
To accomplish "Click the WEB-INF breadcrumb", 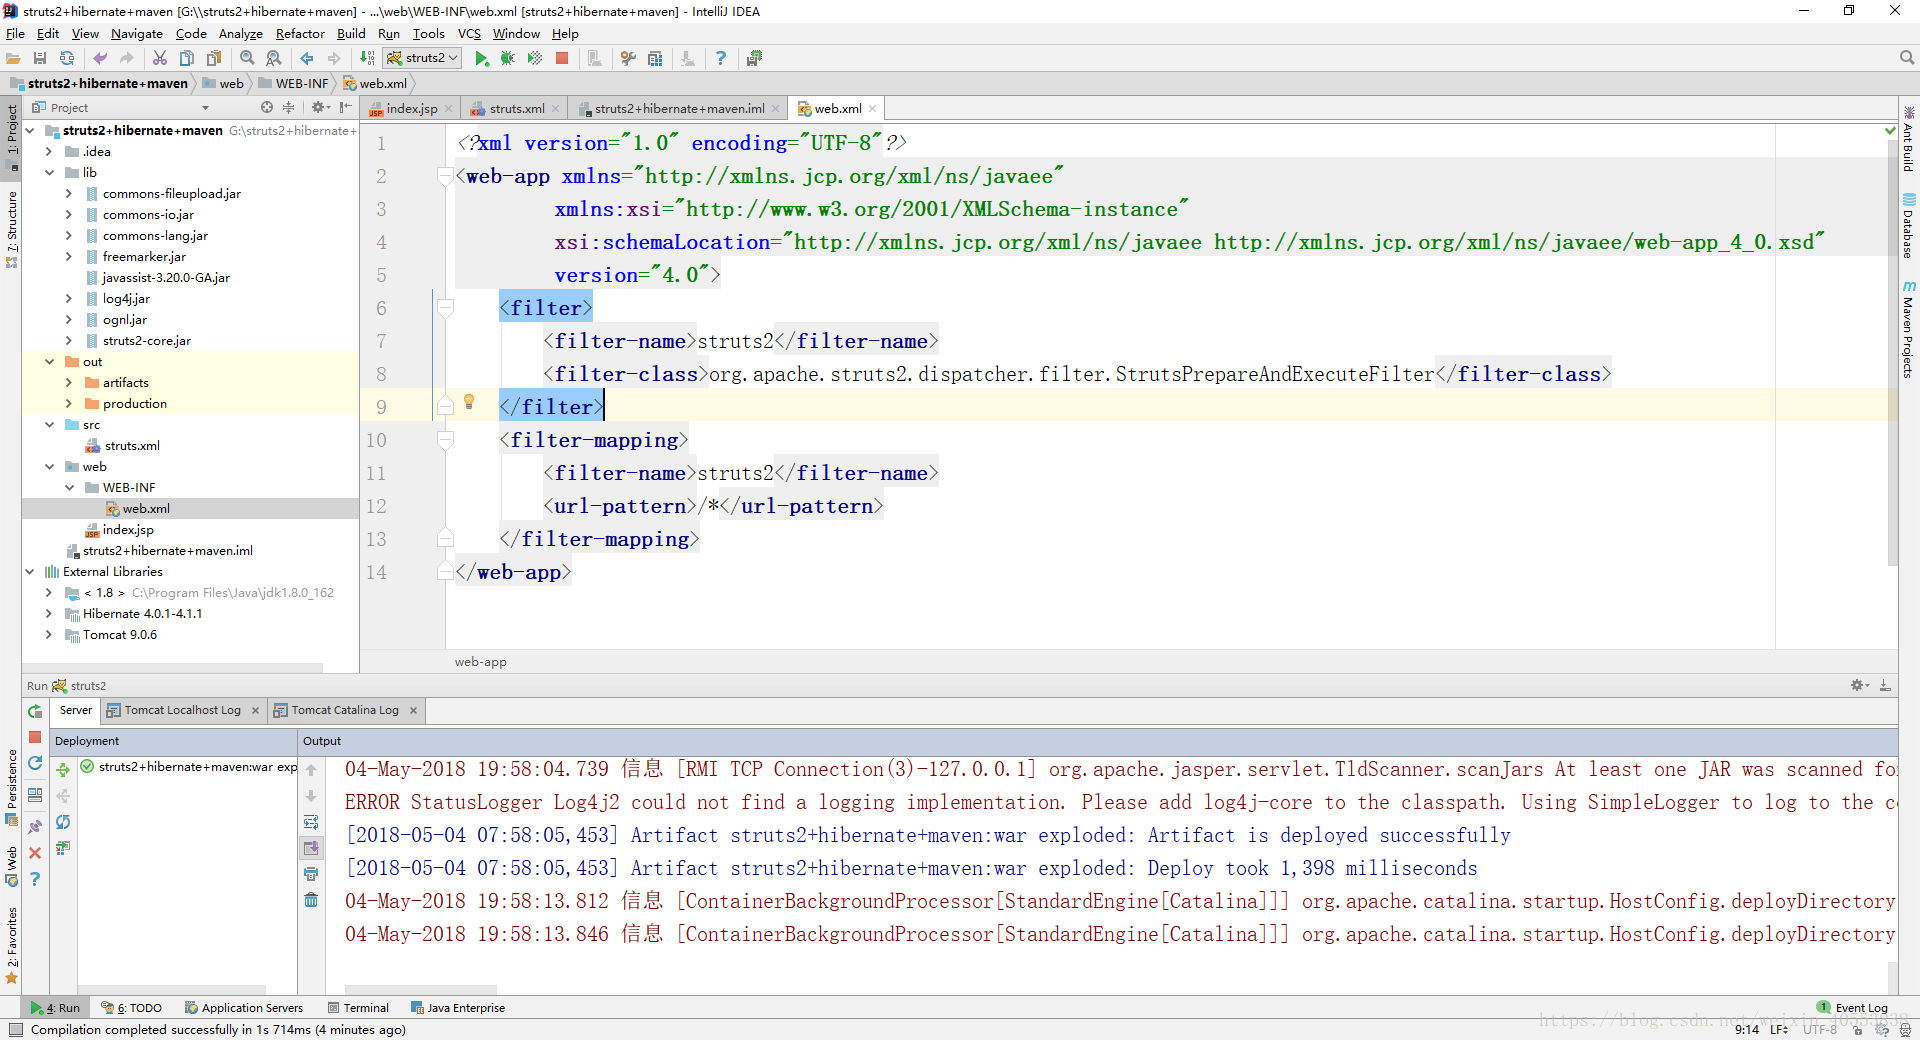I will point(293,84).
